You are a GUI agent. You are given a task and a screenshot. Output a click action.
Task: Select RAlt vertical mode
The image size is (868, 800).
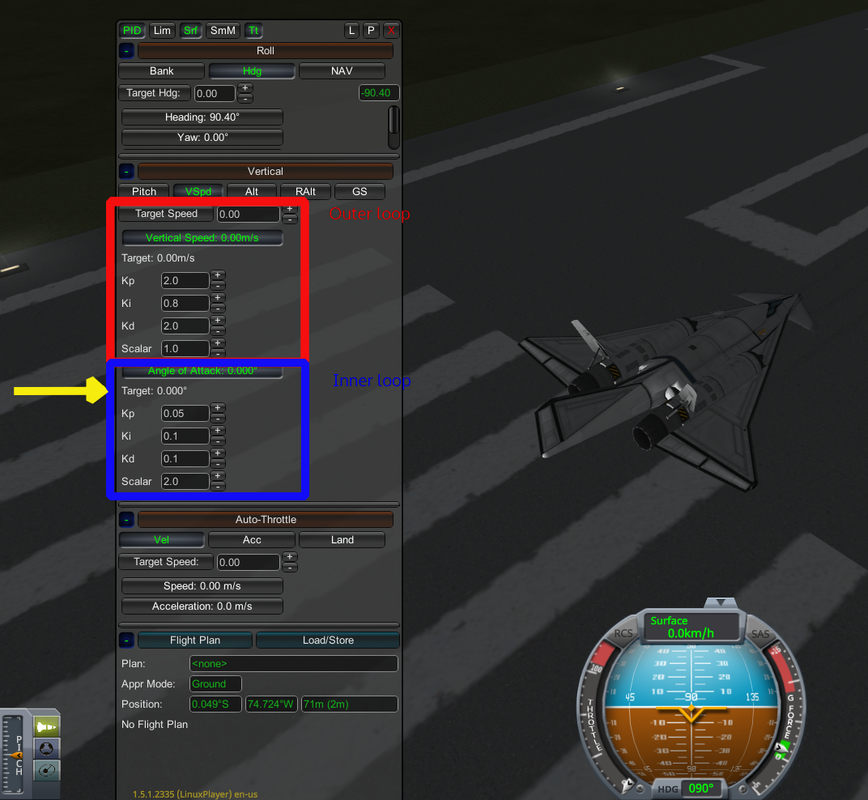coord(306,192)
